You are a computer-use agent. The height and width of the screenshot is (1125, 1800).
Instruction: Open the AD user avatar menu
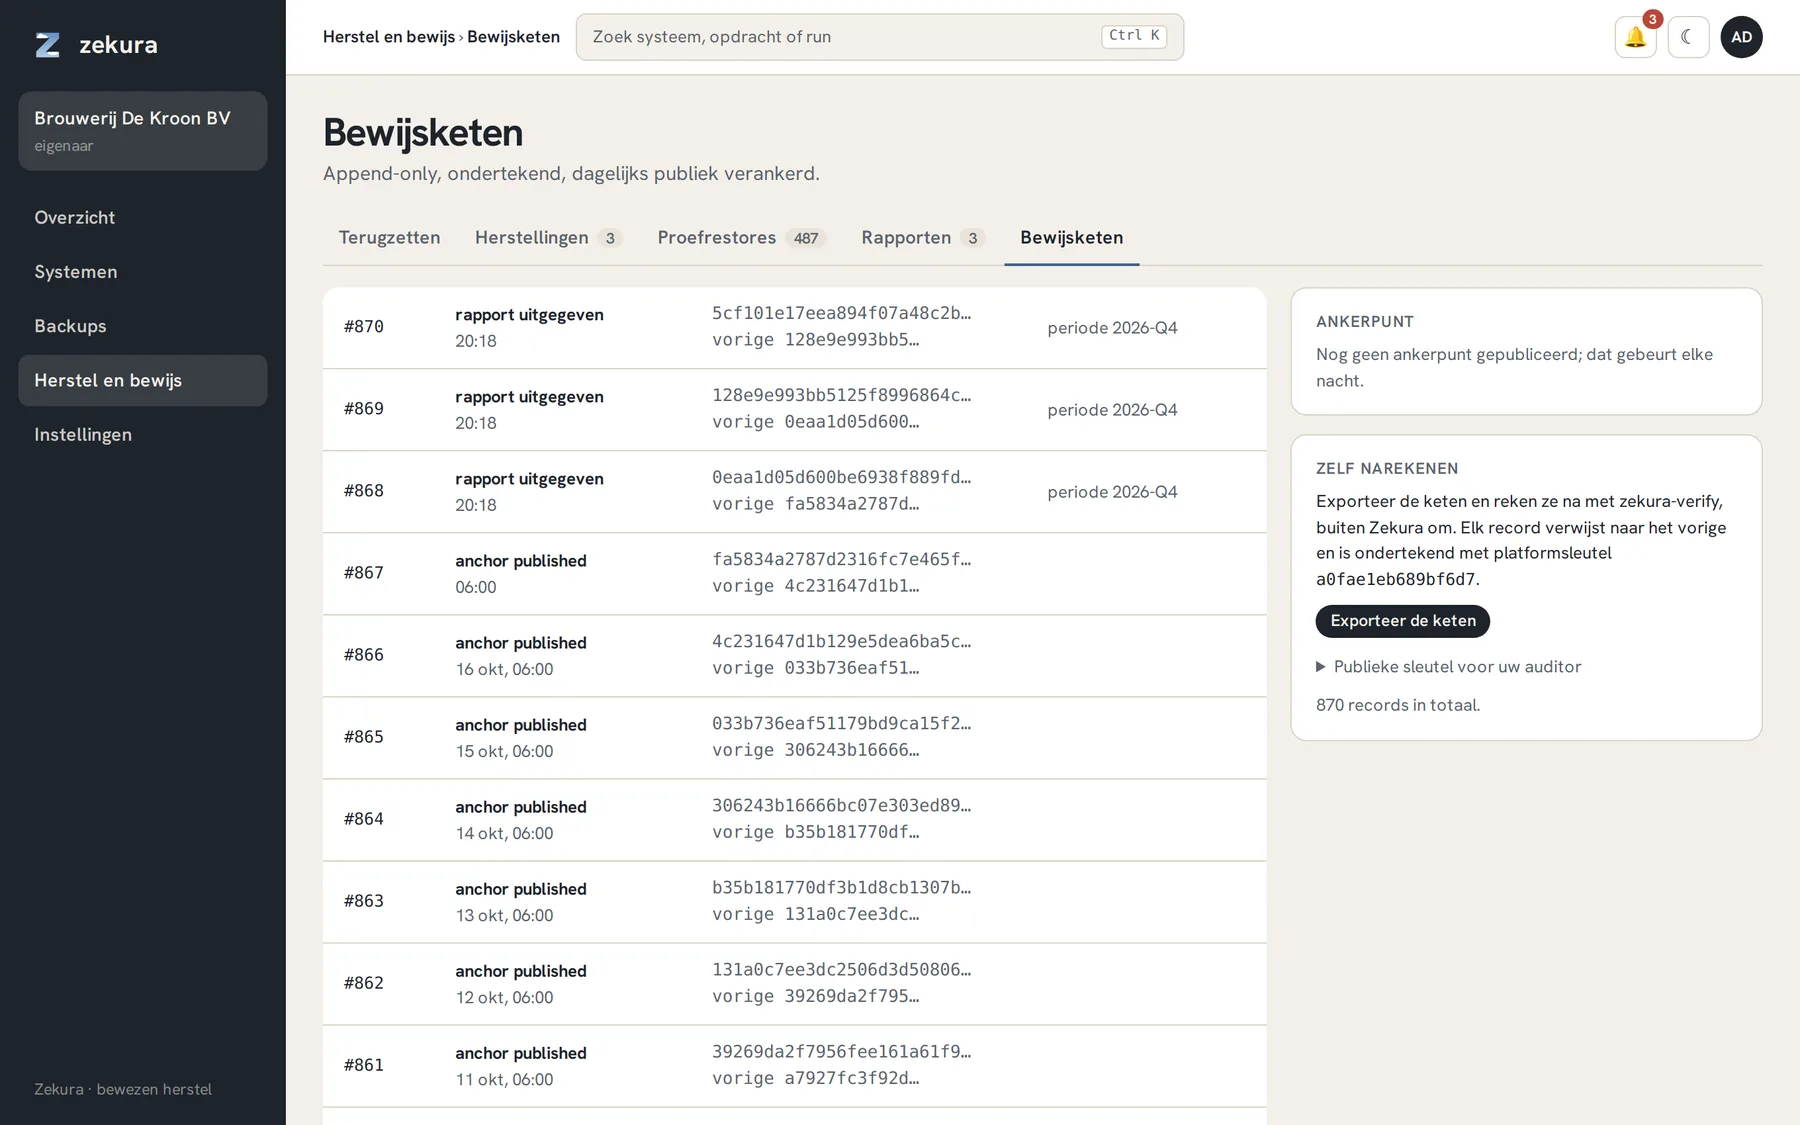click(x=1741, y=37)
